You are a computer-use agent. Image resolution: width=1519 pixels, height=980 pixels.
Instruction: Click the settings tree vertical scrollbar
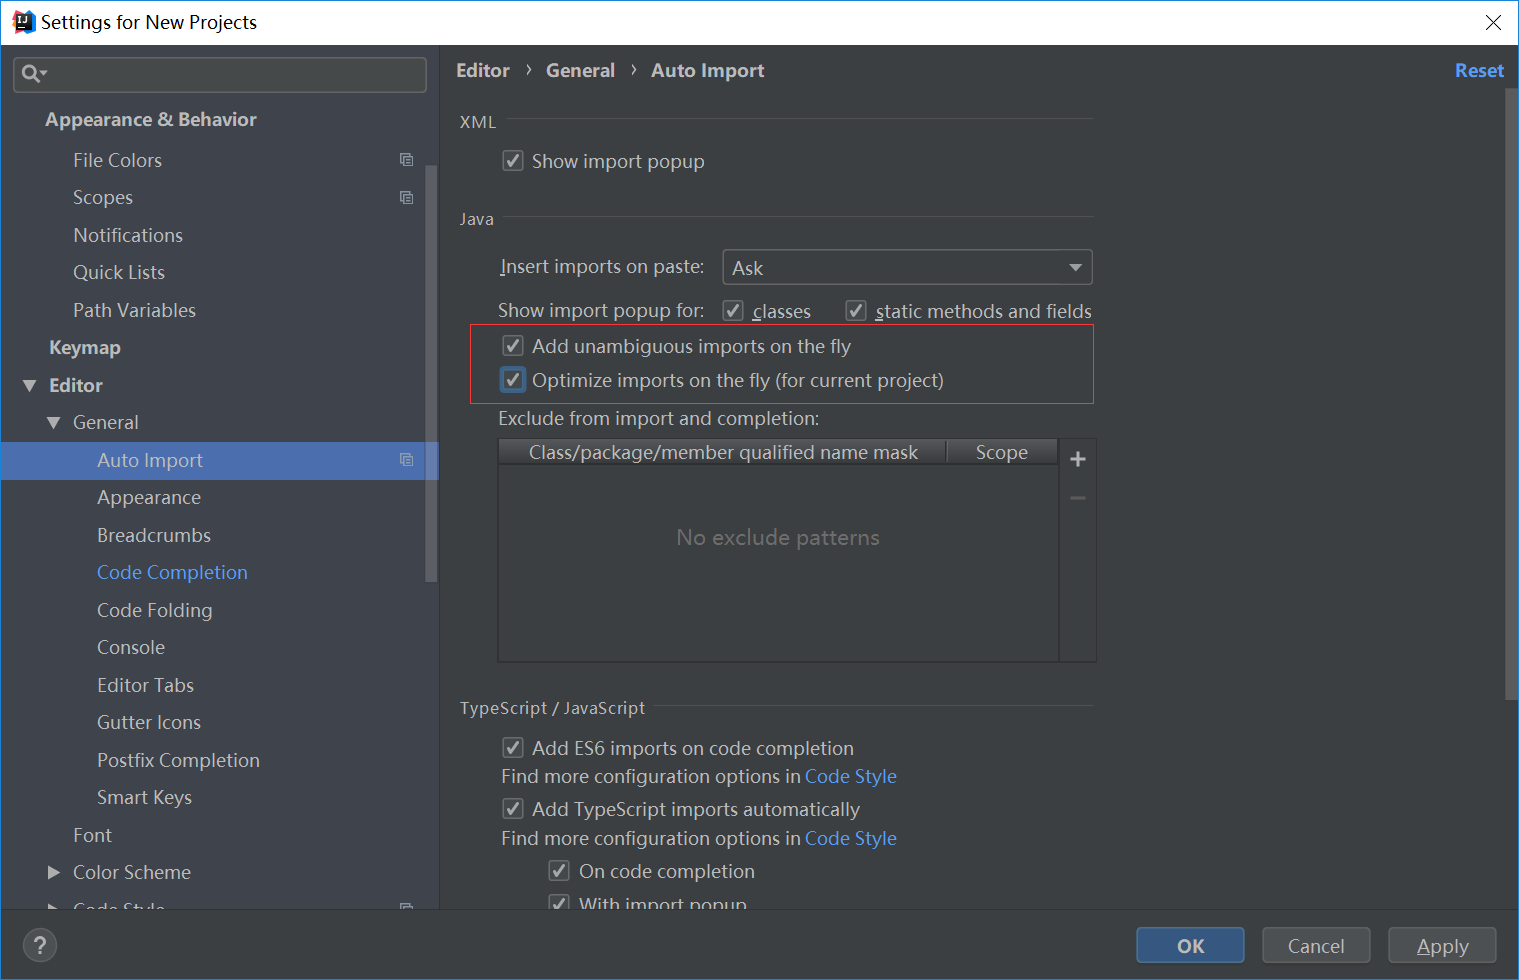(x=431, y=372)
